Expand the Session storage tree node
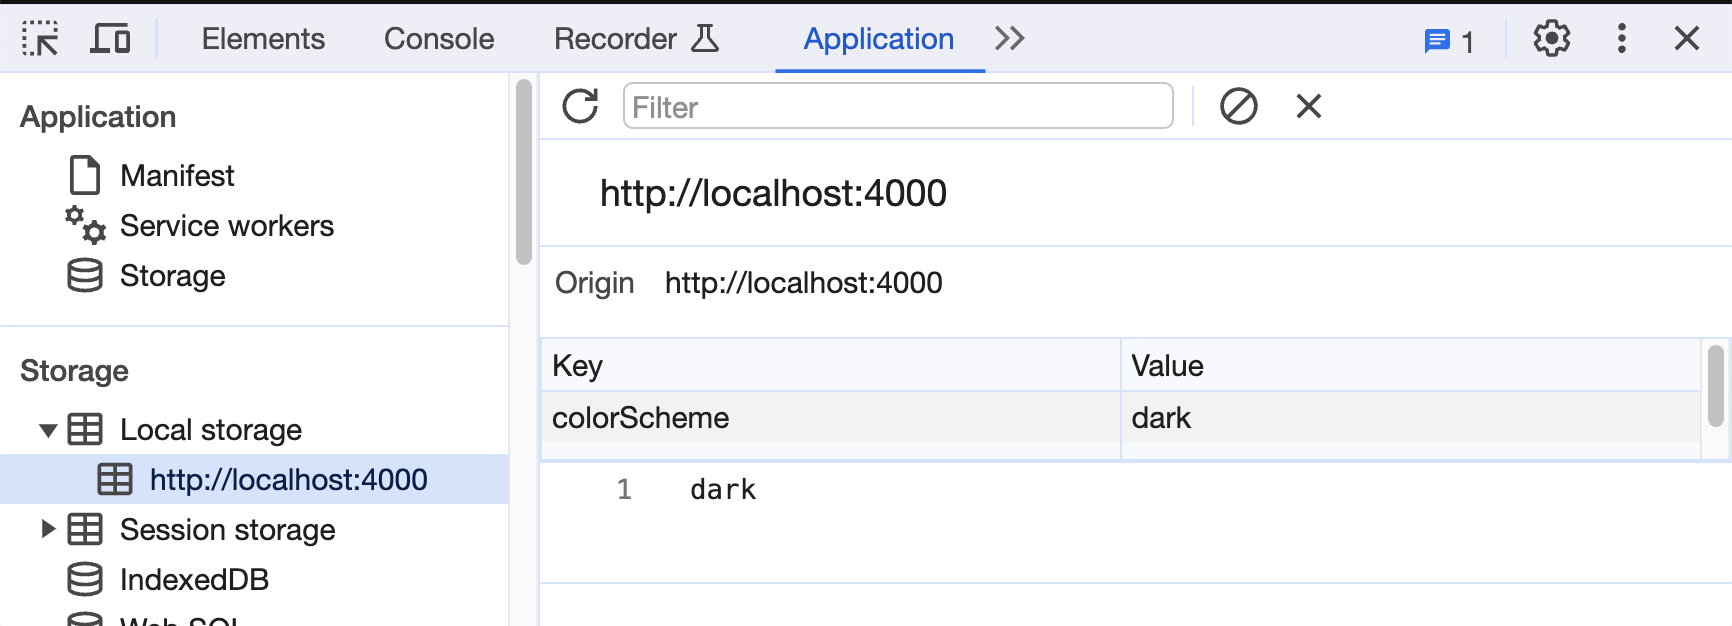 [48, 529]
